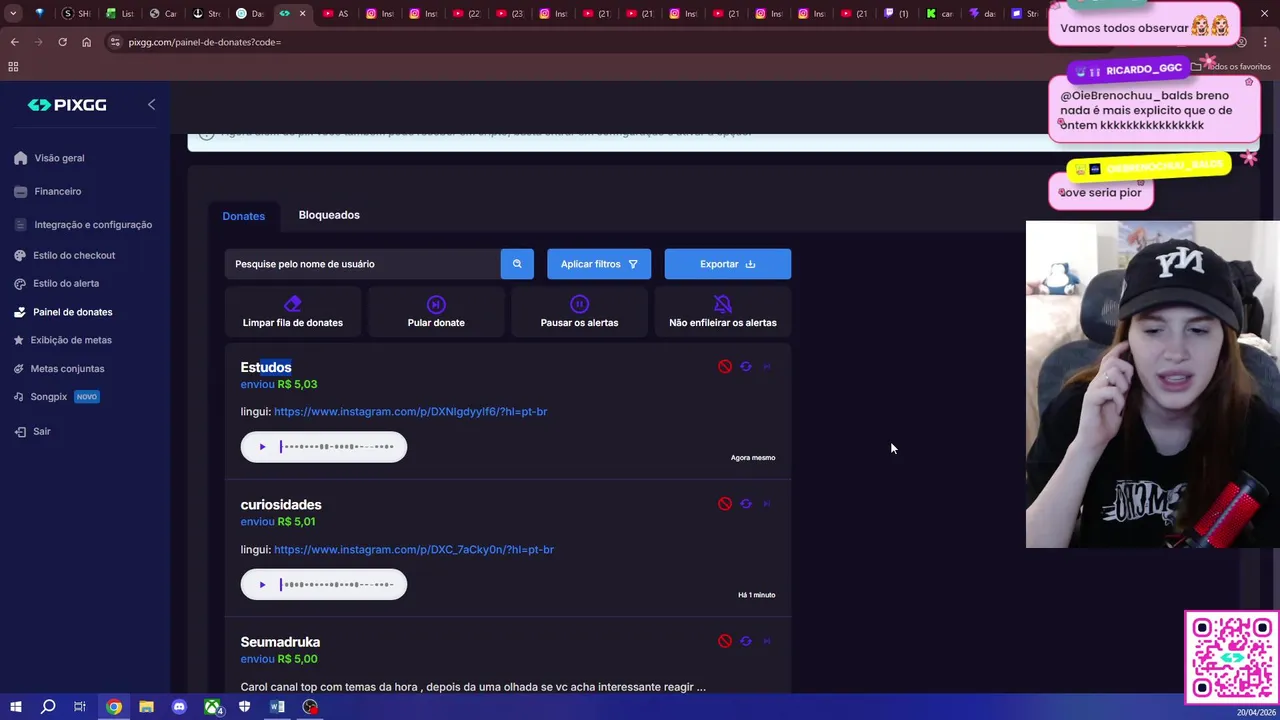The width and height of the screenshot is (1280, 720).
Task: Open Windows taskbar search
Action: pos(48,707)
